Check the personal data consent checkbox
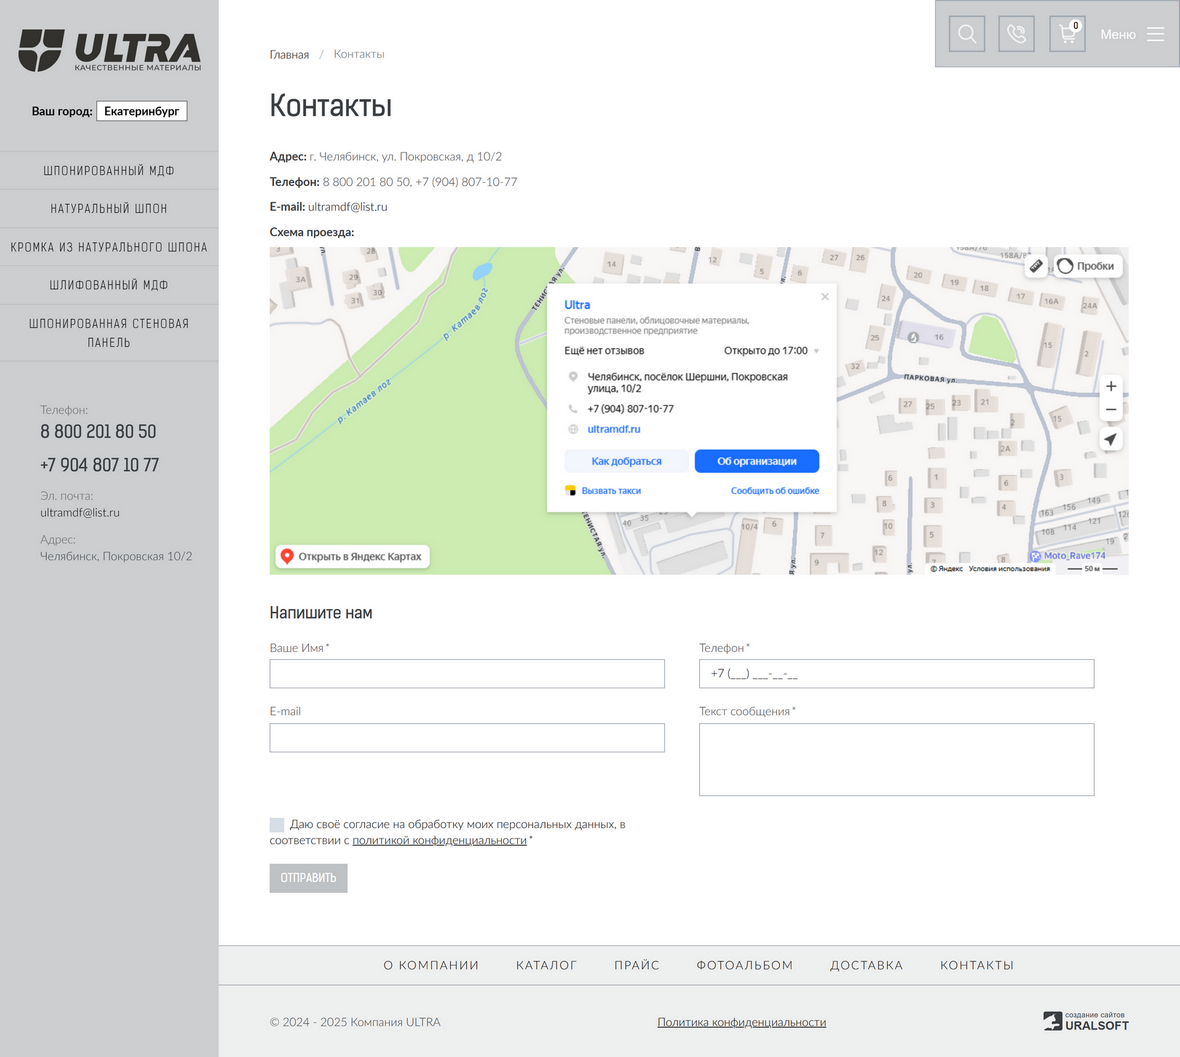 pos(277,825)
